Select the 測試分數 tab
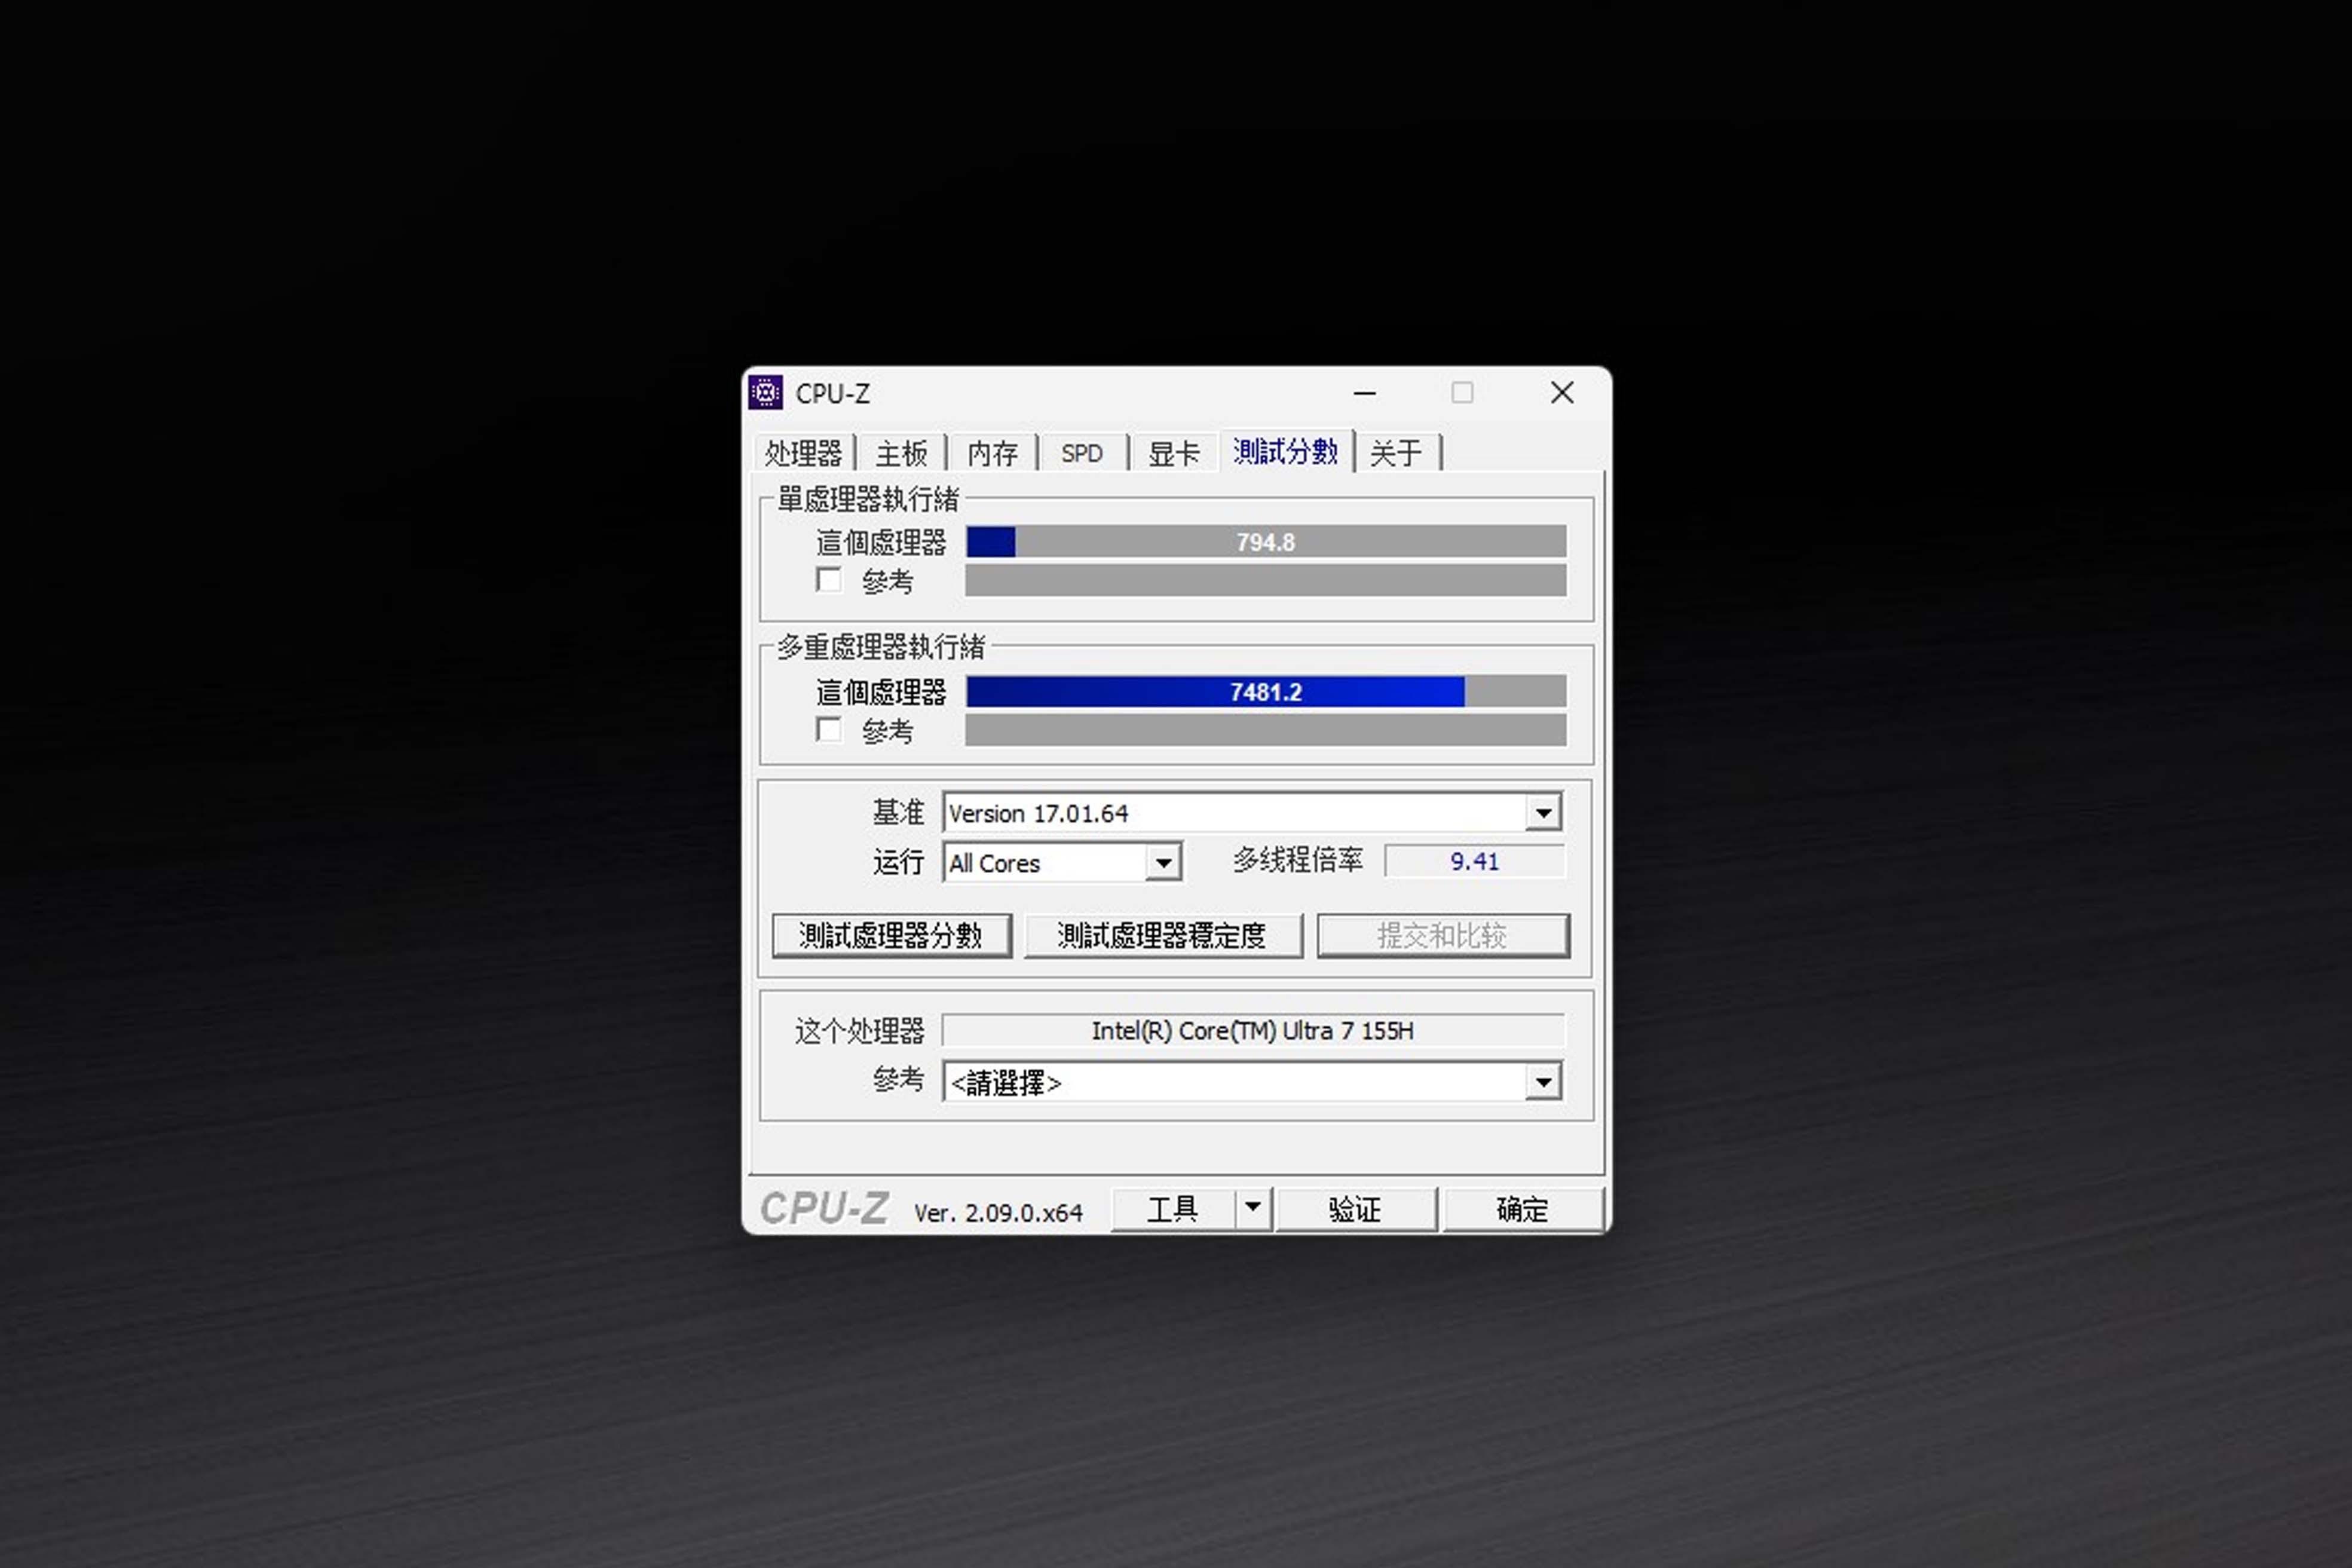The image size is (2352, 1568). [x=1285, y=451]
